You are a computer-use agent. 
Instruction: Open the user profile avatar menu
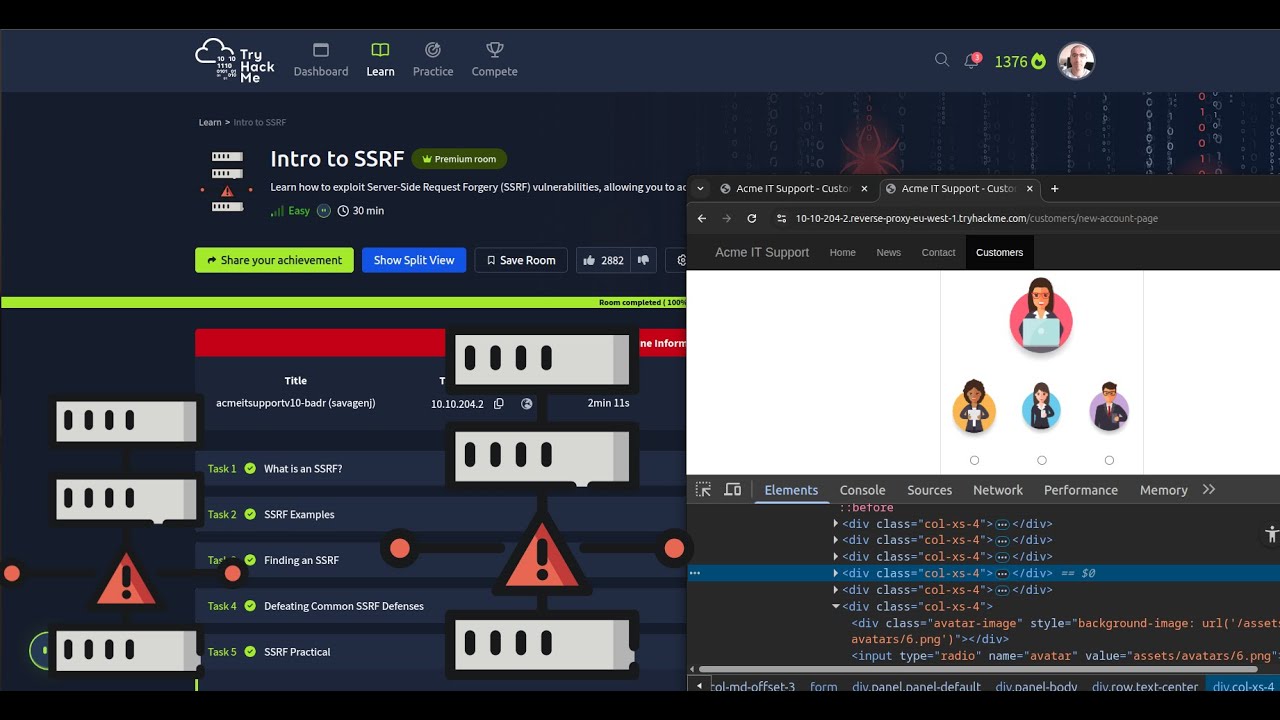1077,61
